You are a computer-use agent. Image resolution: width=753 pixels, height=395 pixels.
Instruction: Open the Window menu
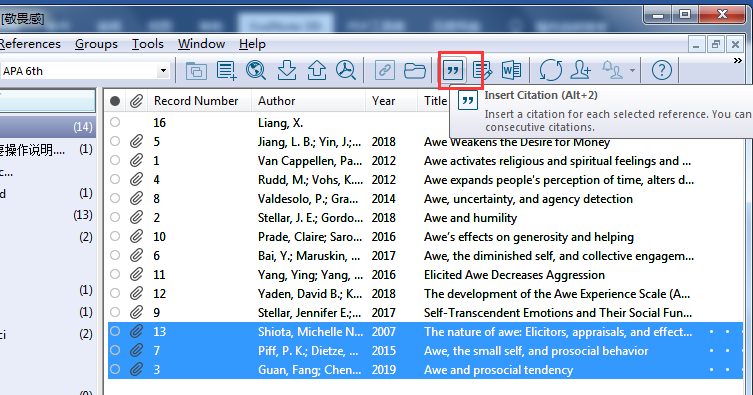point(202,44)
